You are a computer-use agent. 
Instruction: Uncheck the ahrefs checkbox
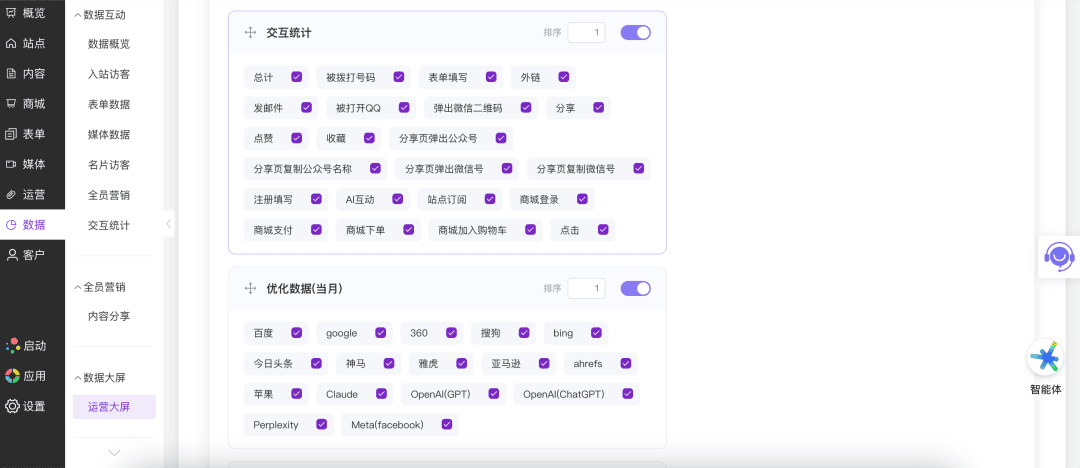click(x=626, y=363)
